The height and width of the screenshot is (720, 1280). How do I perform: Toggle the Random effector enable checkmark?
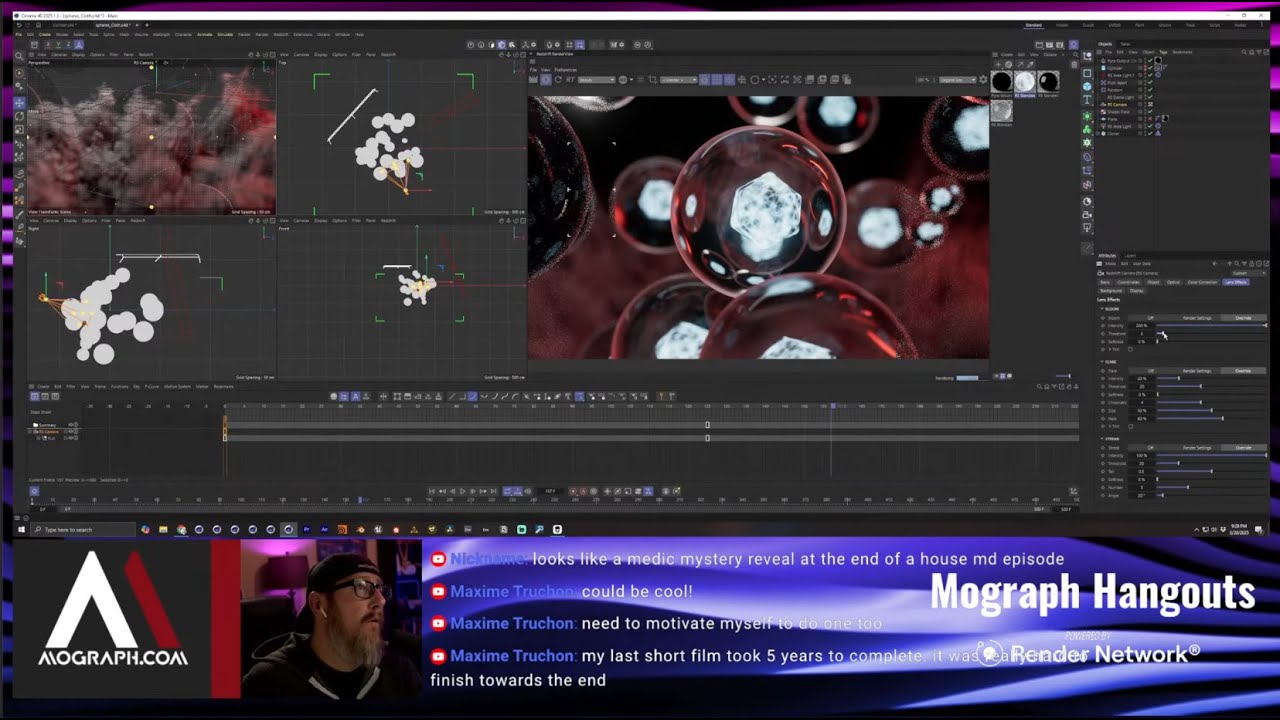1150,90
